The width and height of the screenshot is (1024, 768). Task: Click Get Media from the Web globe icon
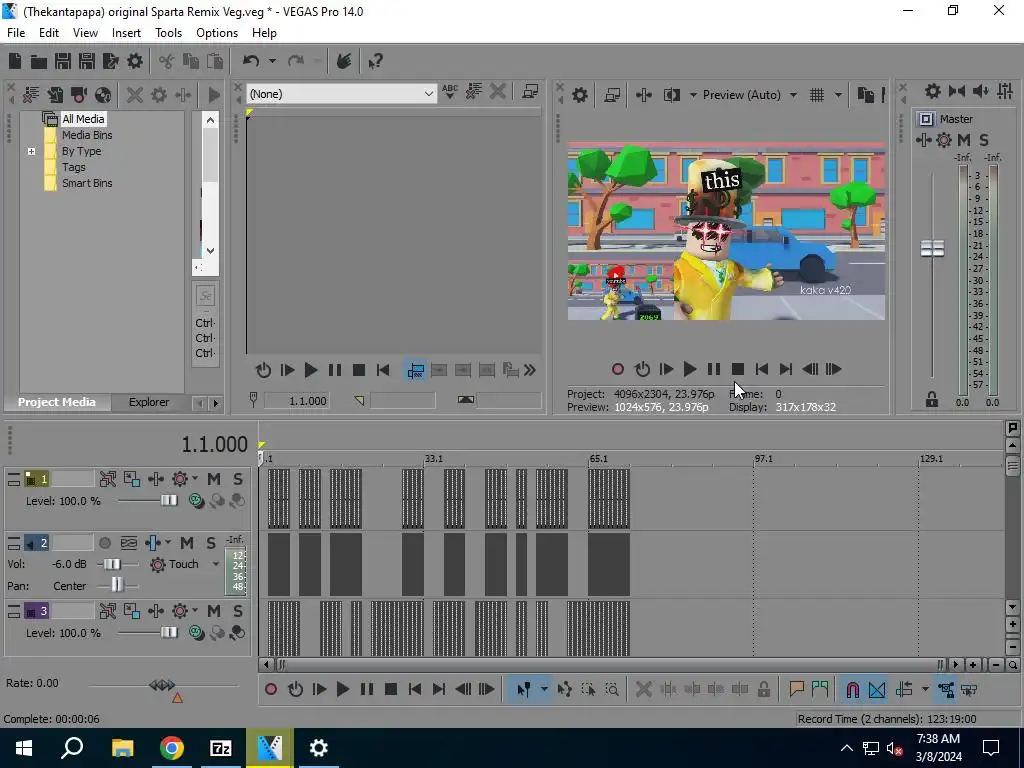[103, 95]
